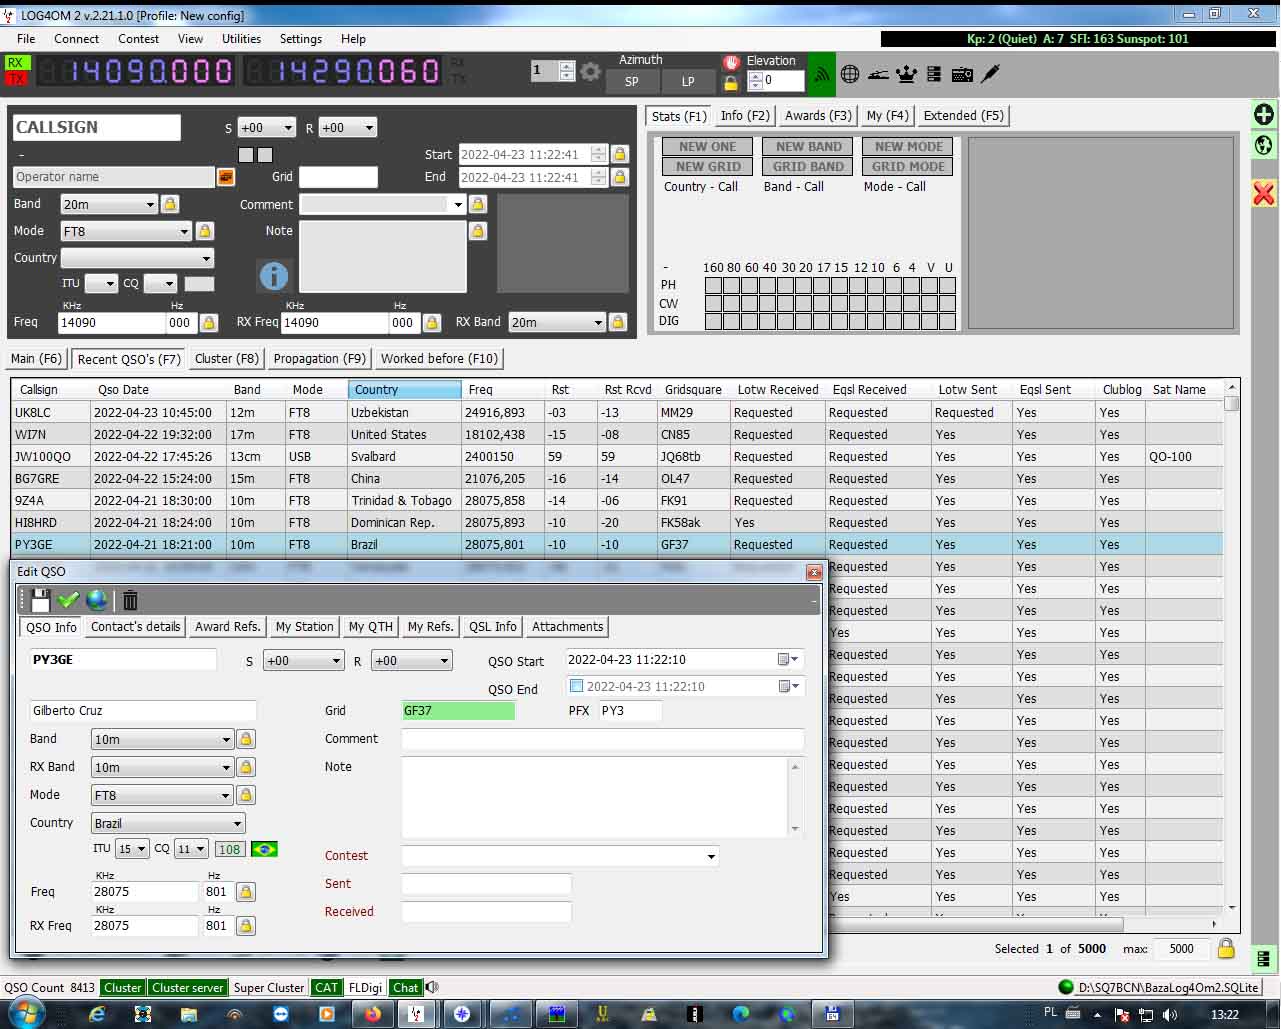
Task: Open the ITU 15 dropdown in Edit QSO
Action: [x=142, y=849]
